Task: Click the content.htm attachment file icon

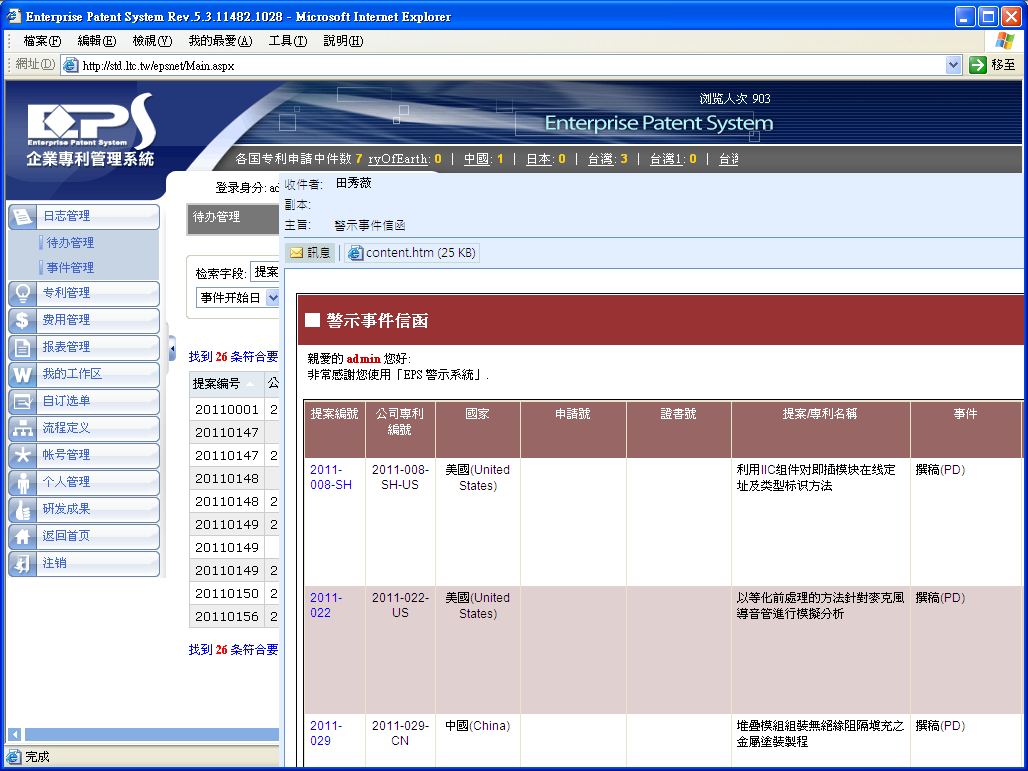Action: 355,253
